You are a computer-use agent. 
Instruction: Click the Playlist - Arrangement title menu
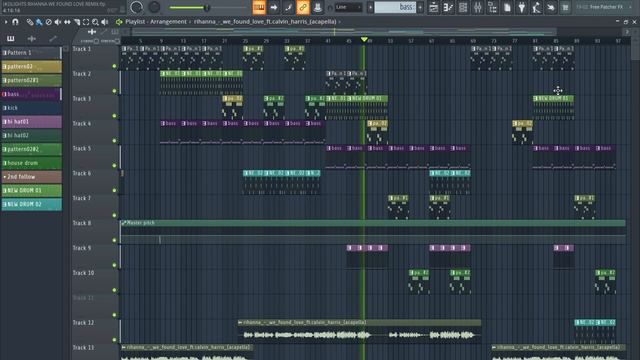pyautogui.click(x=156, y=22)
